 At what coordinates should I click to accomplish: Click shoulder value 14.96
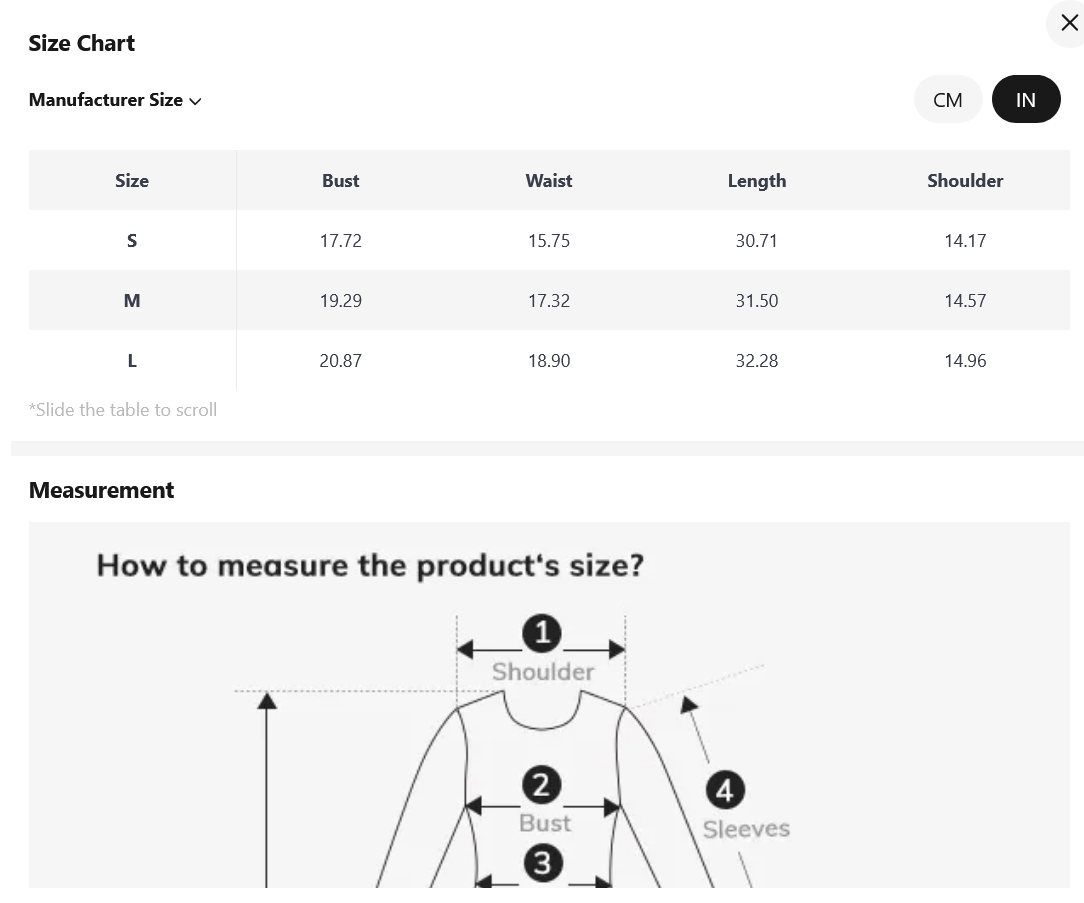tap(965, 361)
